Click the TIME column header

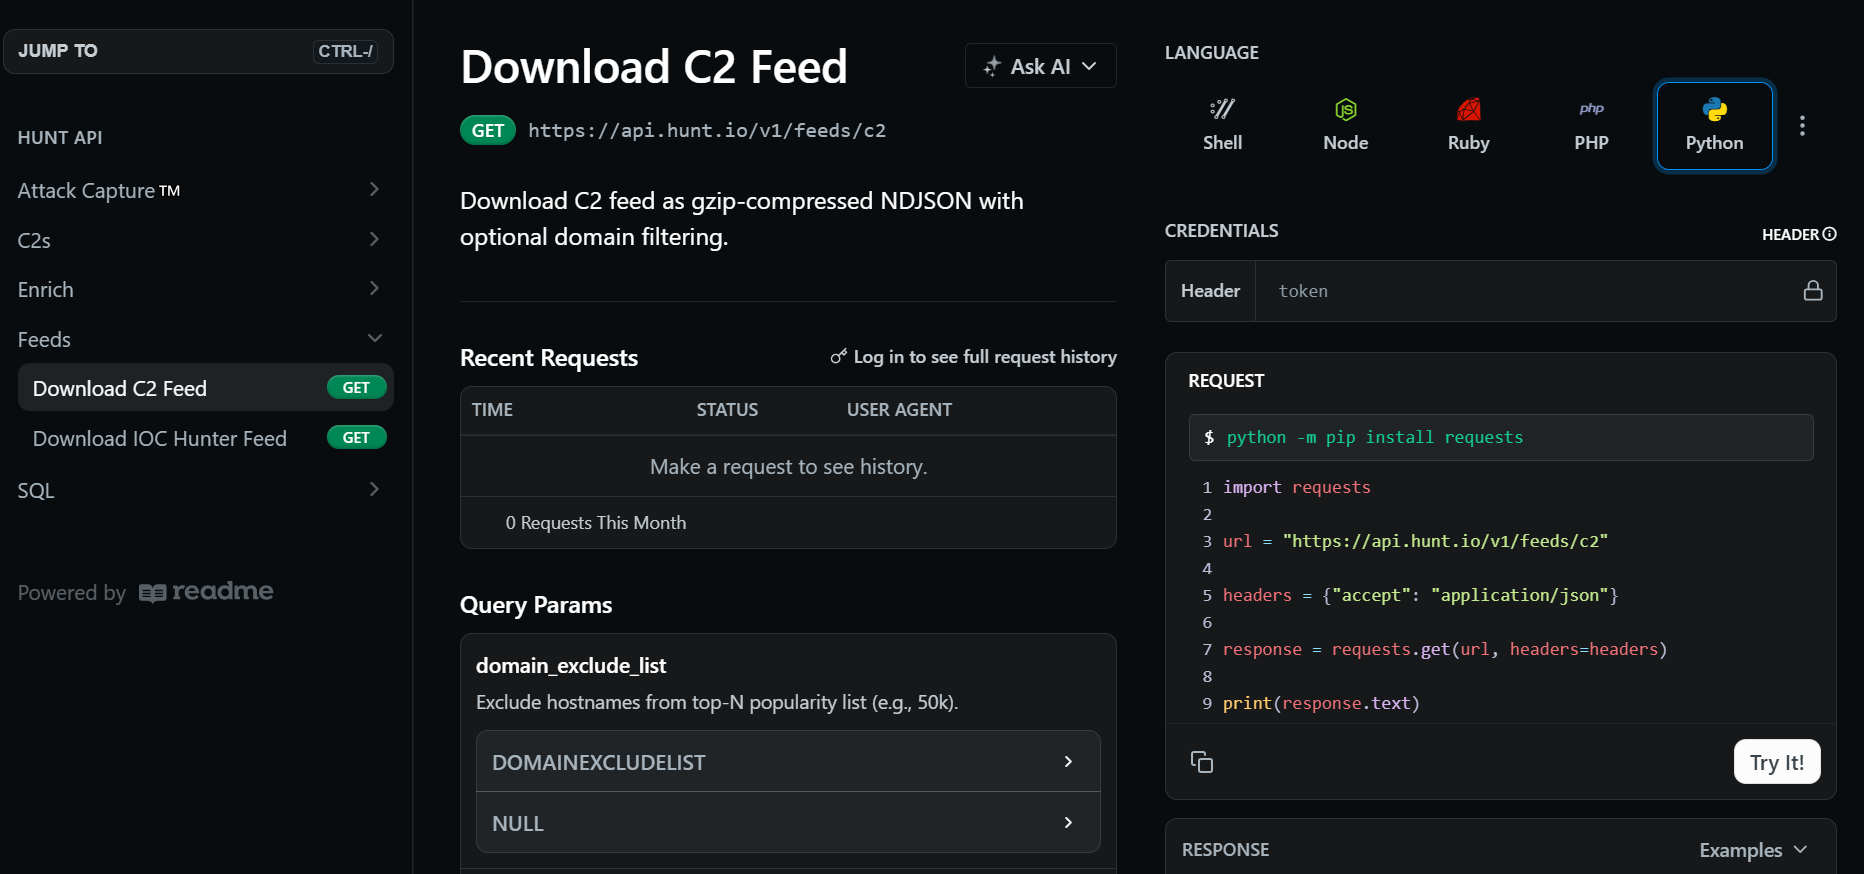pyautogui.click(x=492, y=410)
